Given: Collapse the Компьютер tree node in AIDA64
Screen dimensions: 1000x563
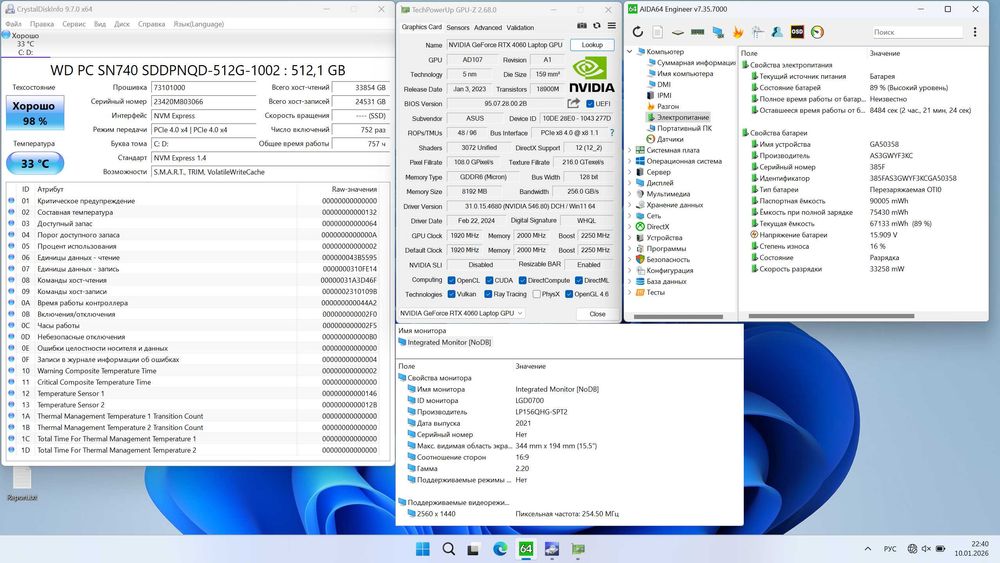Looking at the screenshot, I should (630, 52).
